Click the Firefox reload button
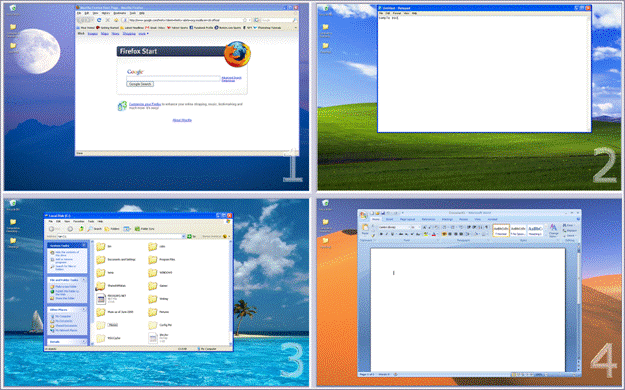 pos(99,20)
